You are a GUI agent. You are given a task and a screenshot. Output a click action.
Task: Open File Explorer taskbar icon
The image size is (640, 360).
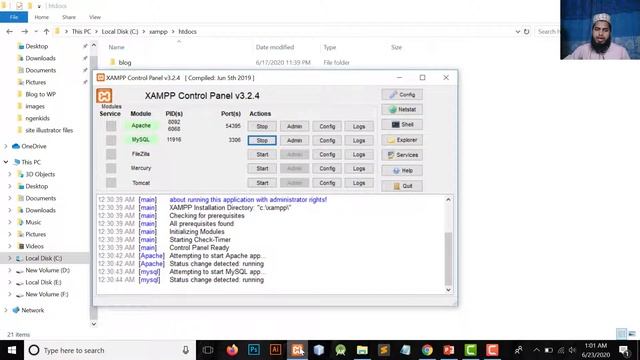pyautogui.click(x=362, y=350)
